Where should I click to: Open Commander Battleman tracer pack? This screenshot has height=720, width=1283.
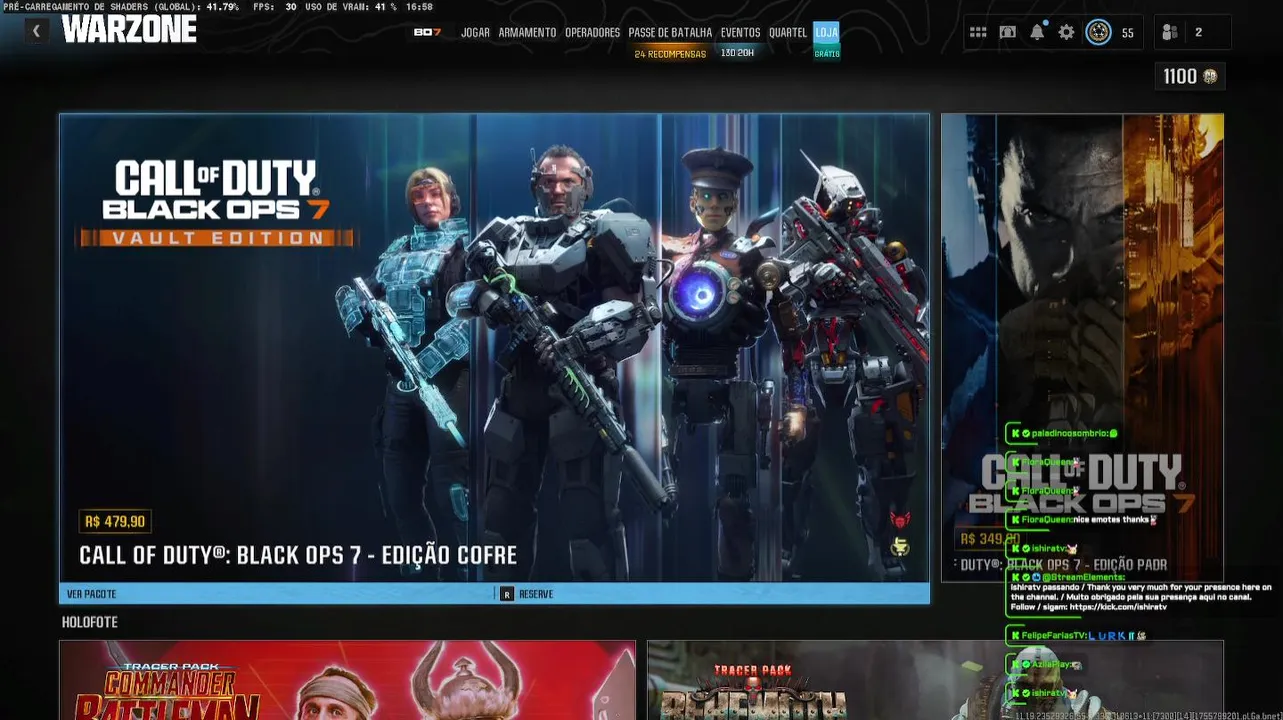[x=347, y=680]
